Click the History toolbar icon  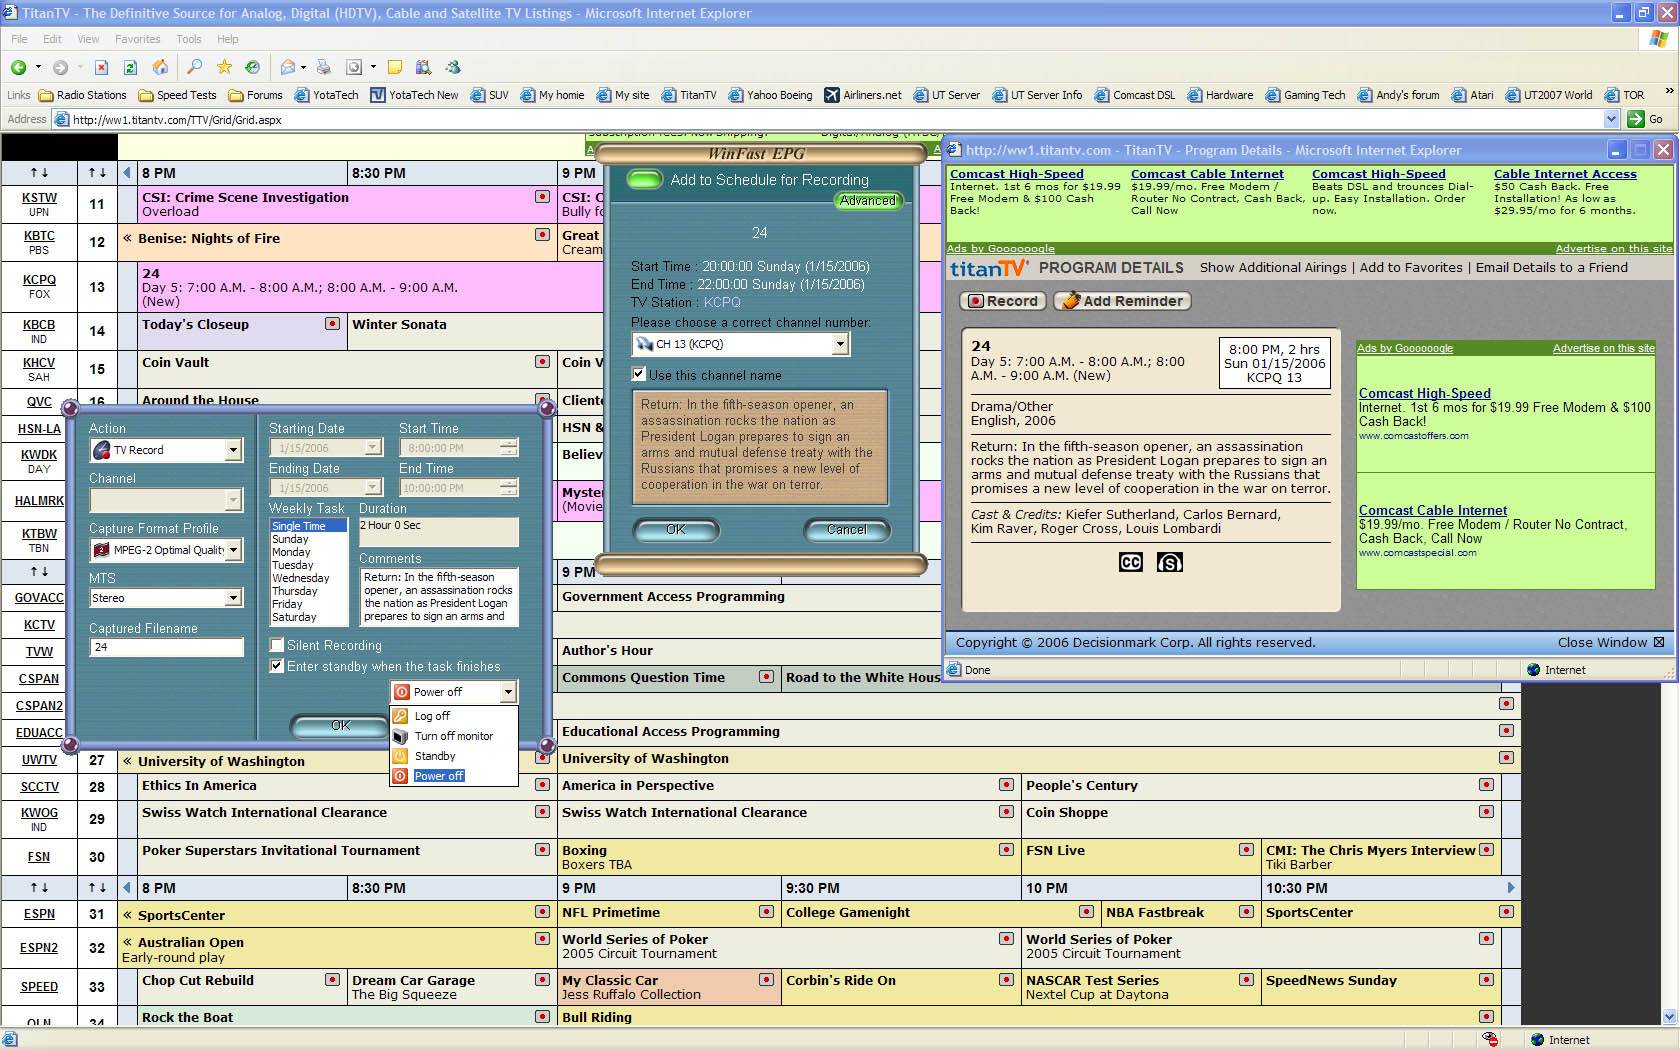pyautogui.click(x=253, y=67)
